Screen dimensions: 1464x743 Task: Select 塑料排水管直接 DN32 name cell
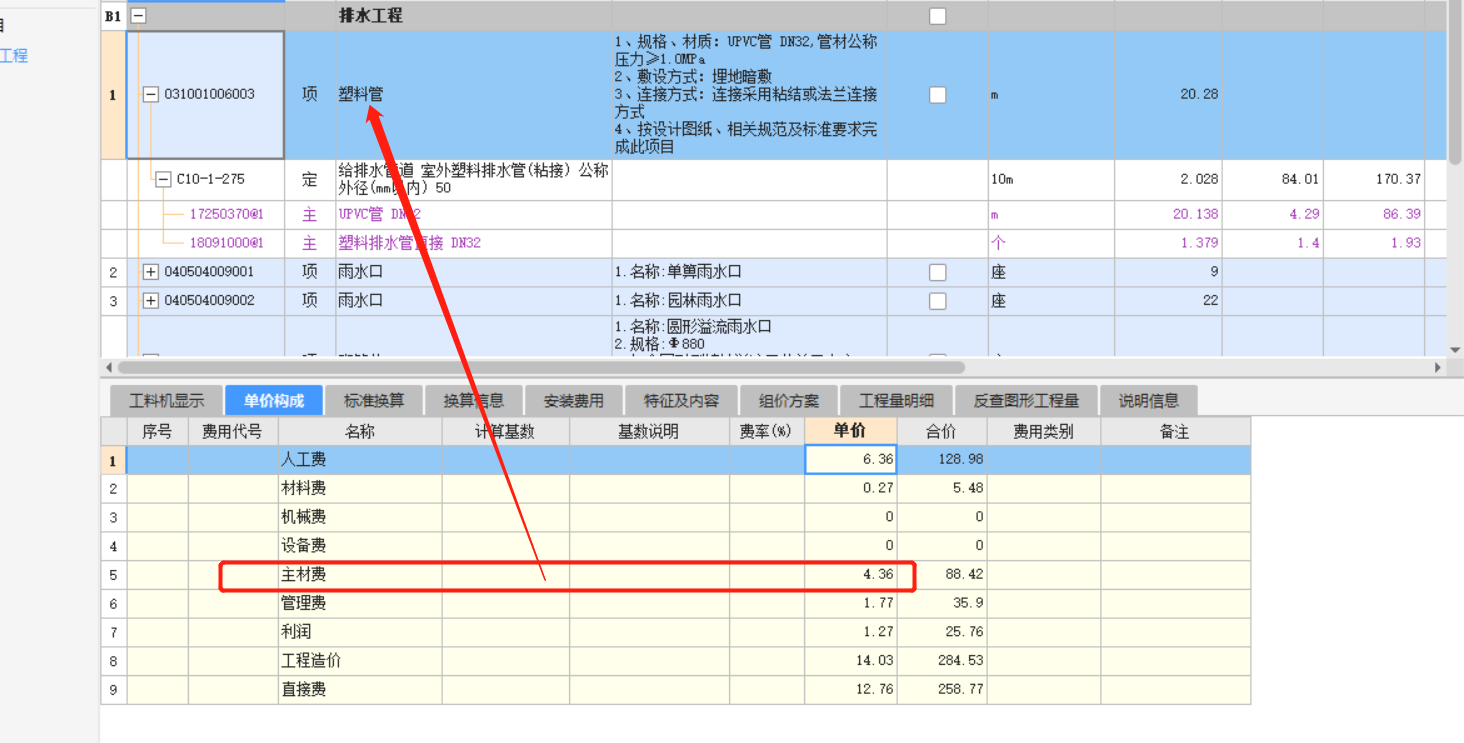[x=474, y=243]
